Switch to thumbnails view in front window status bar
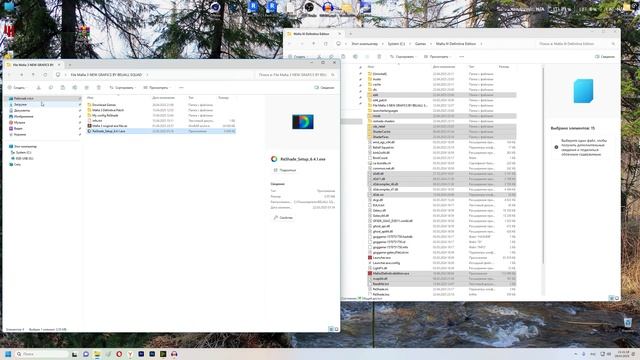640x360 pixels. [336, 329]
